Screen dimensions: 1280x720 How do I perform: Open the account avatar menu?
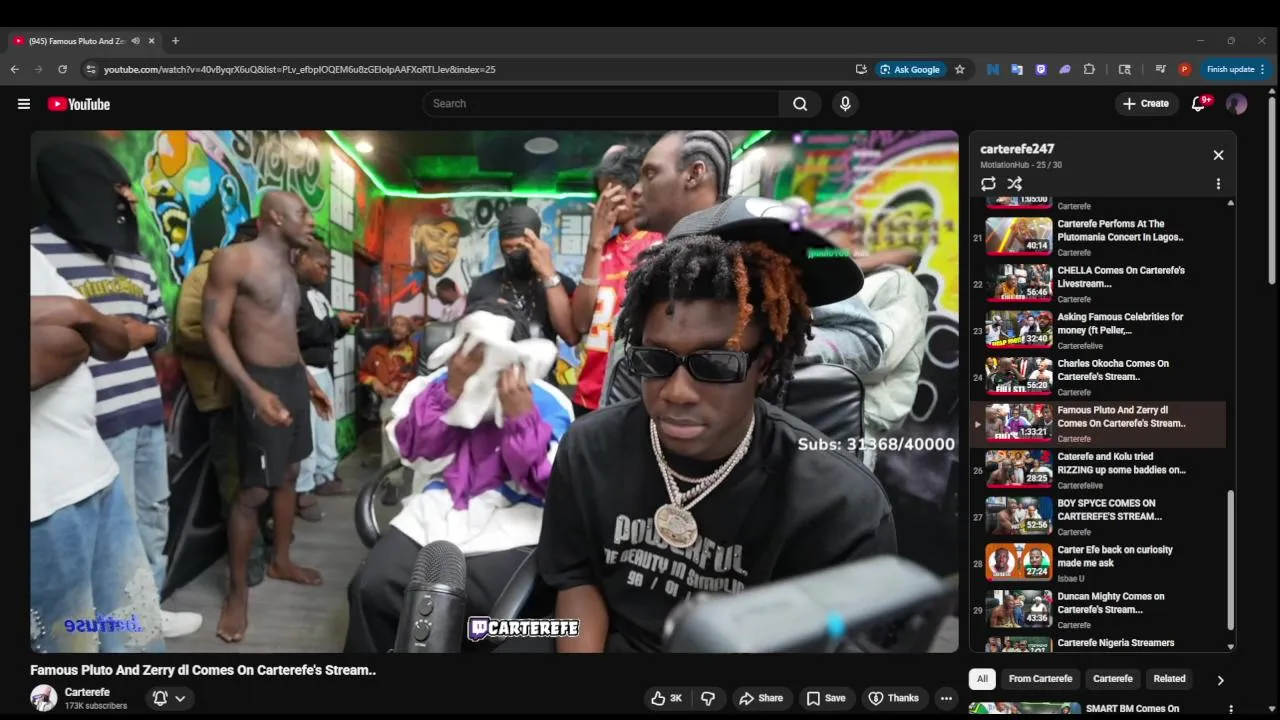point(1237,104)
